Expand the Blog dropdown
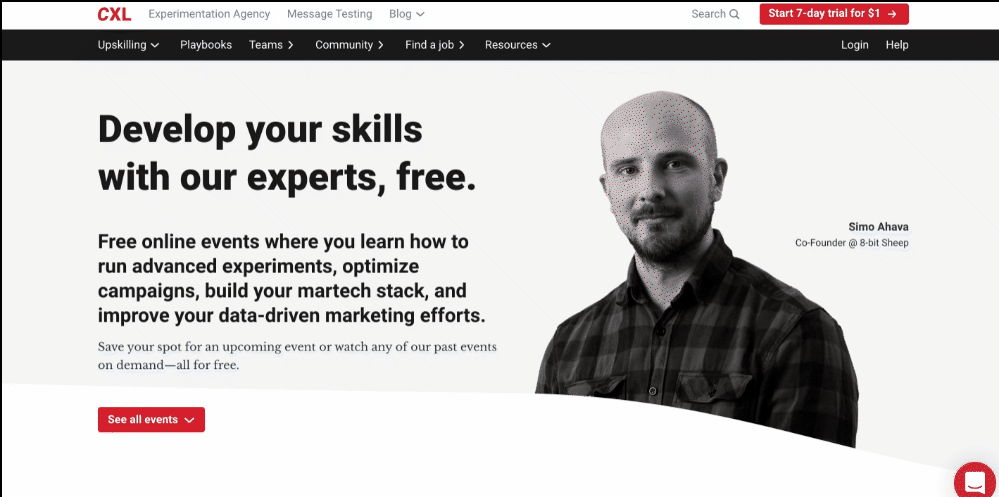This screenshot has height=497, width=999. tap(406, 14)
